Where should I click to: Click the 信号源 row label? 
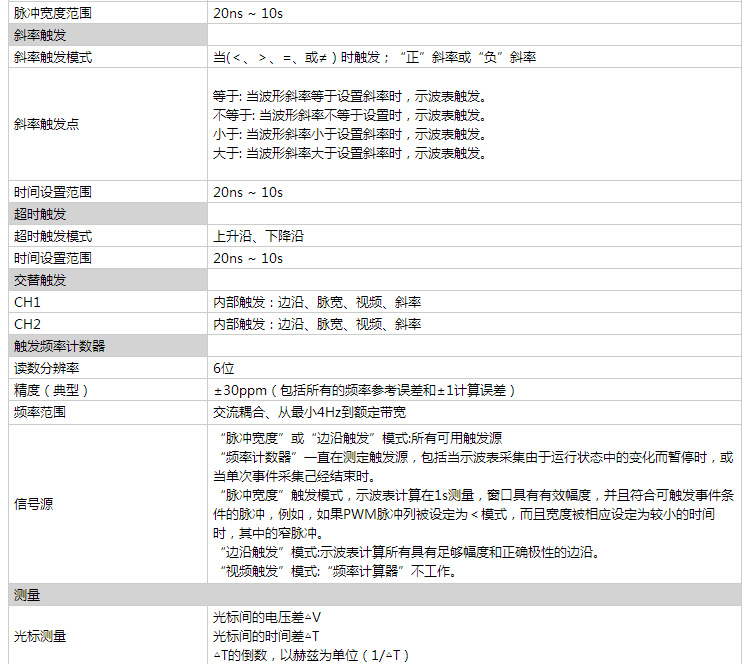(33, 504)
